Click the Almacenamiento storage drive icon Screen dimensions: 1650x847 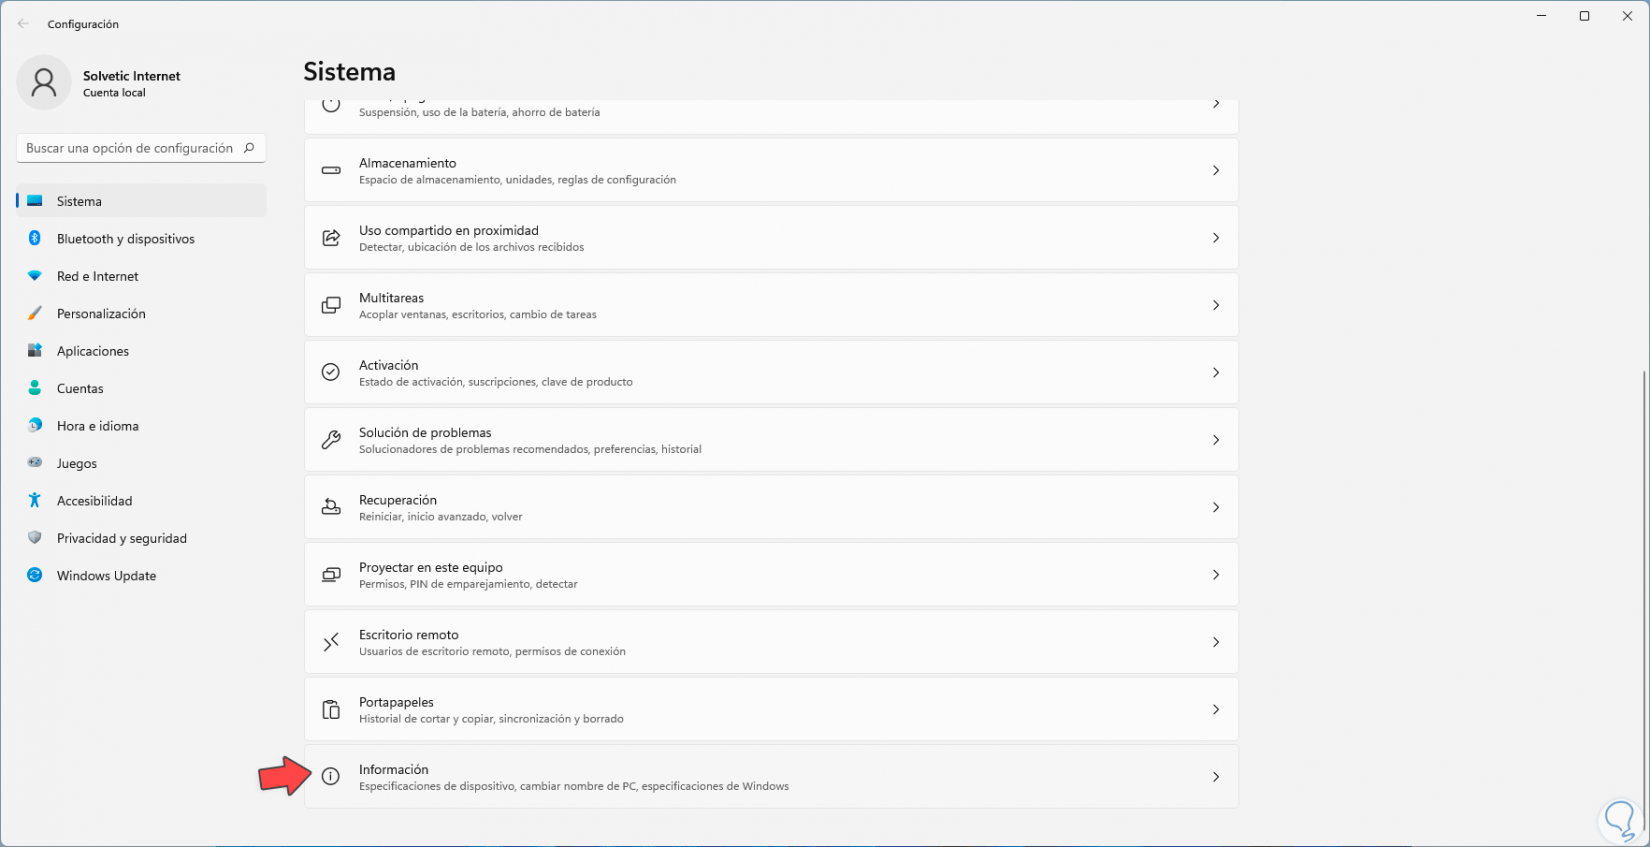331,171
